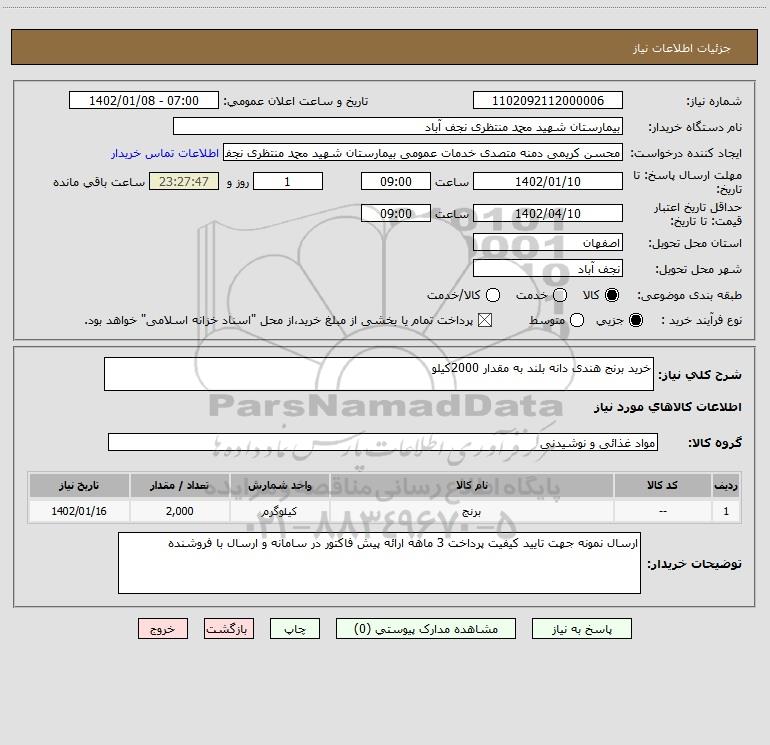Select the جزیی purchase type radio
The image size is (770, 745).
pos(635,320)
